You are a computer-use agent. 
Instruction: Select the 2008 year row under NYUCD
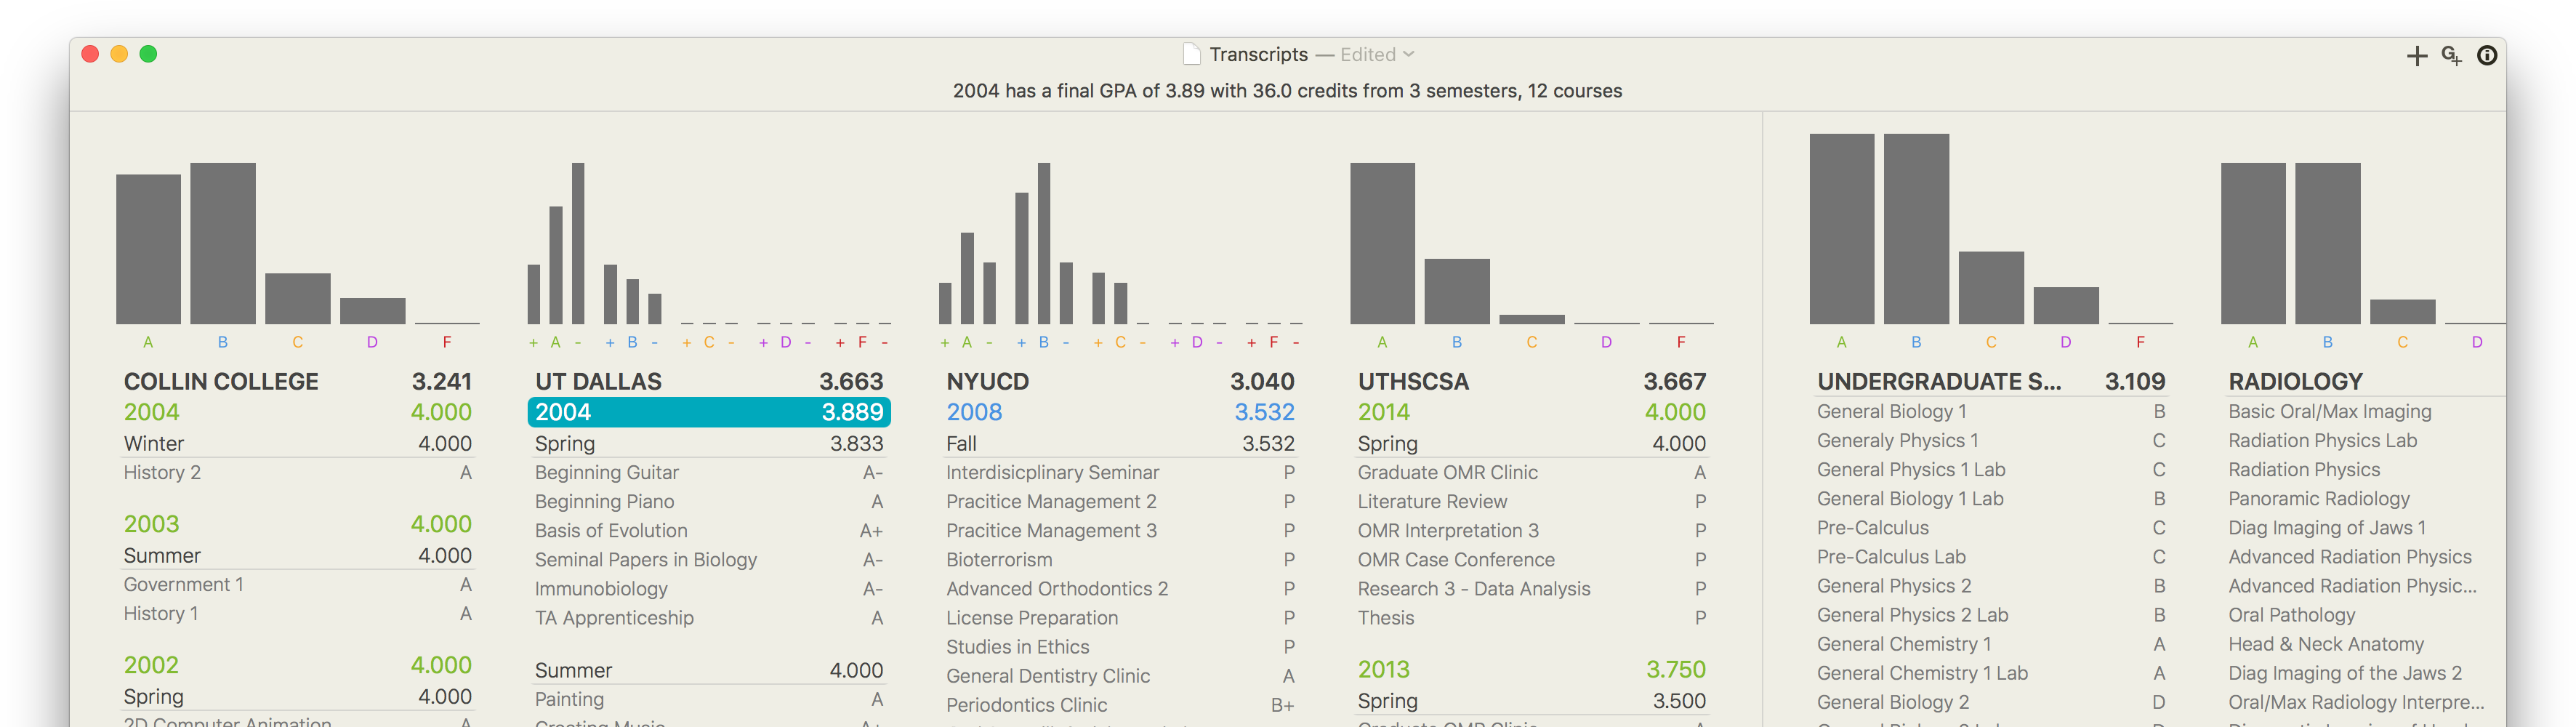point(1120,412)
